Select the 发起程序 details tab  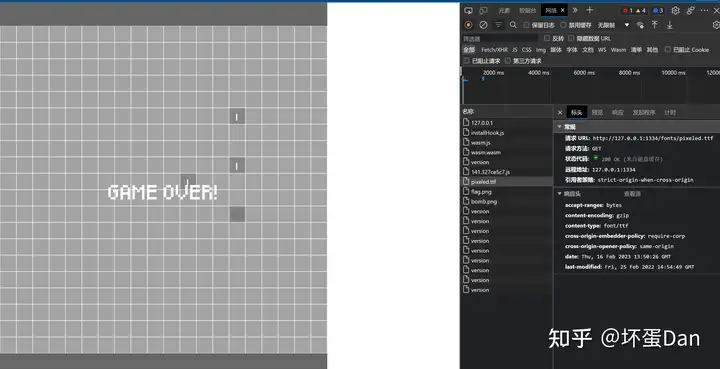(x=644, y=112)
